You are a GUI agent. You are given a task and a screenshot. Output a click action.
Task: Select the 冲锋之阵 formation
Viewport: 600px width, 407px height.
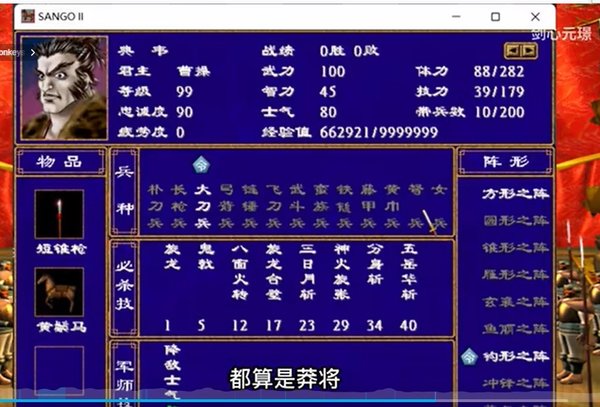point(515,383)
